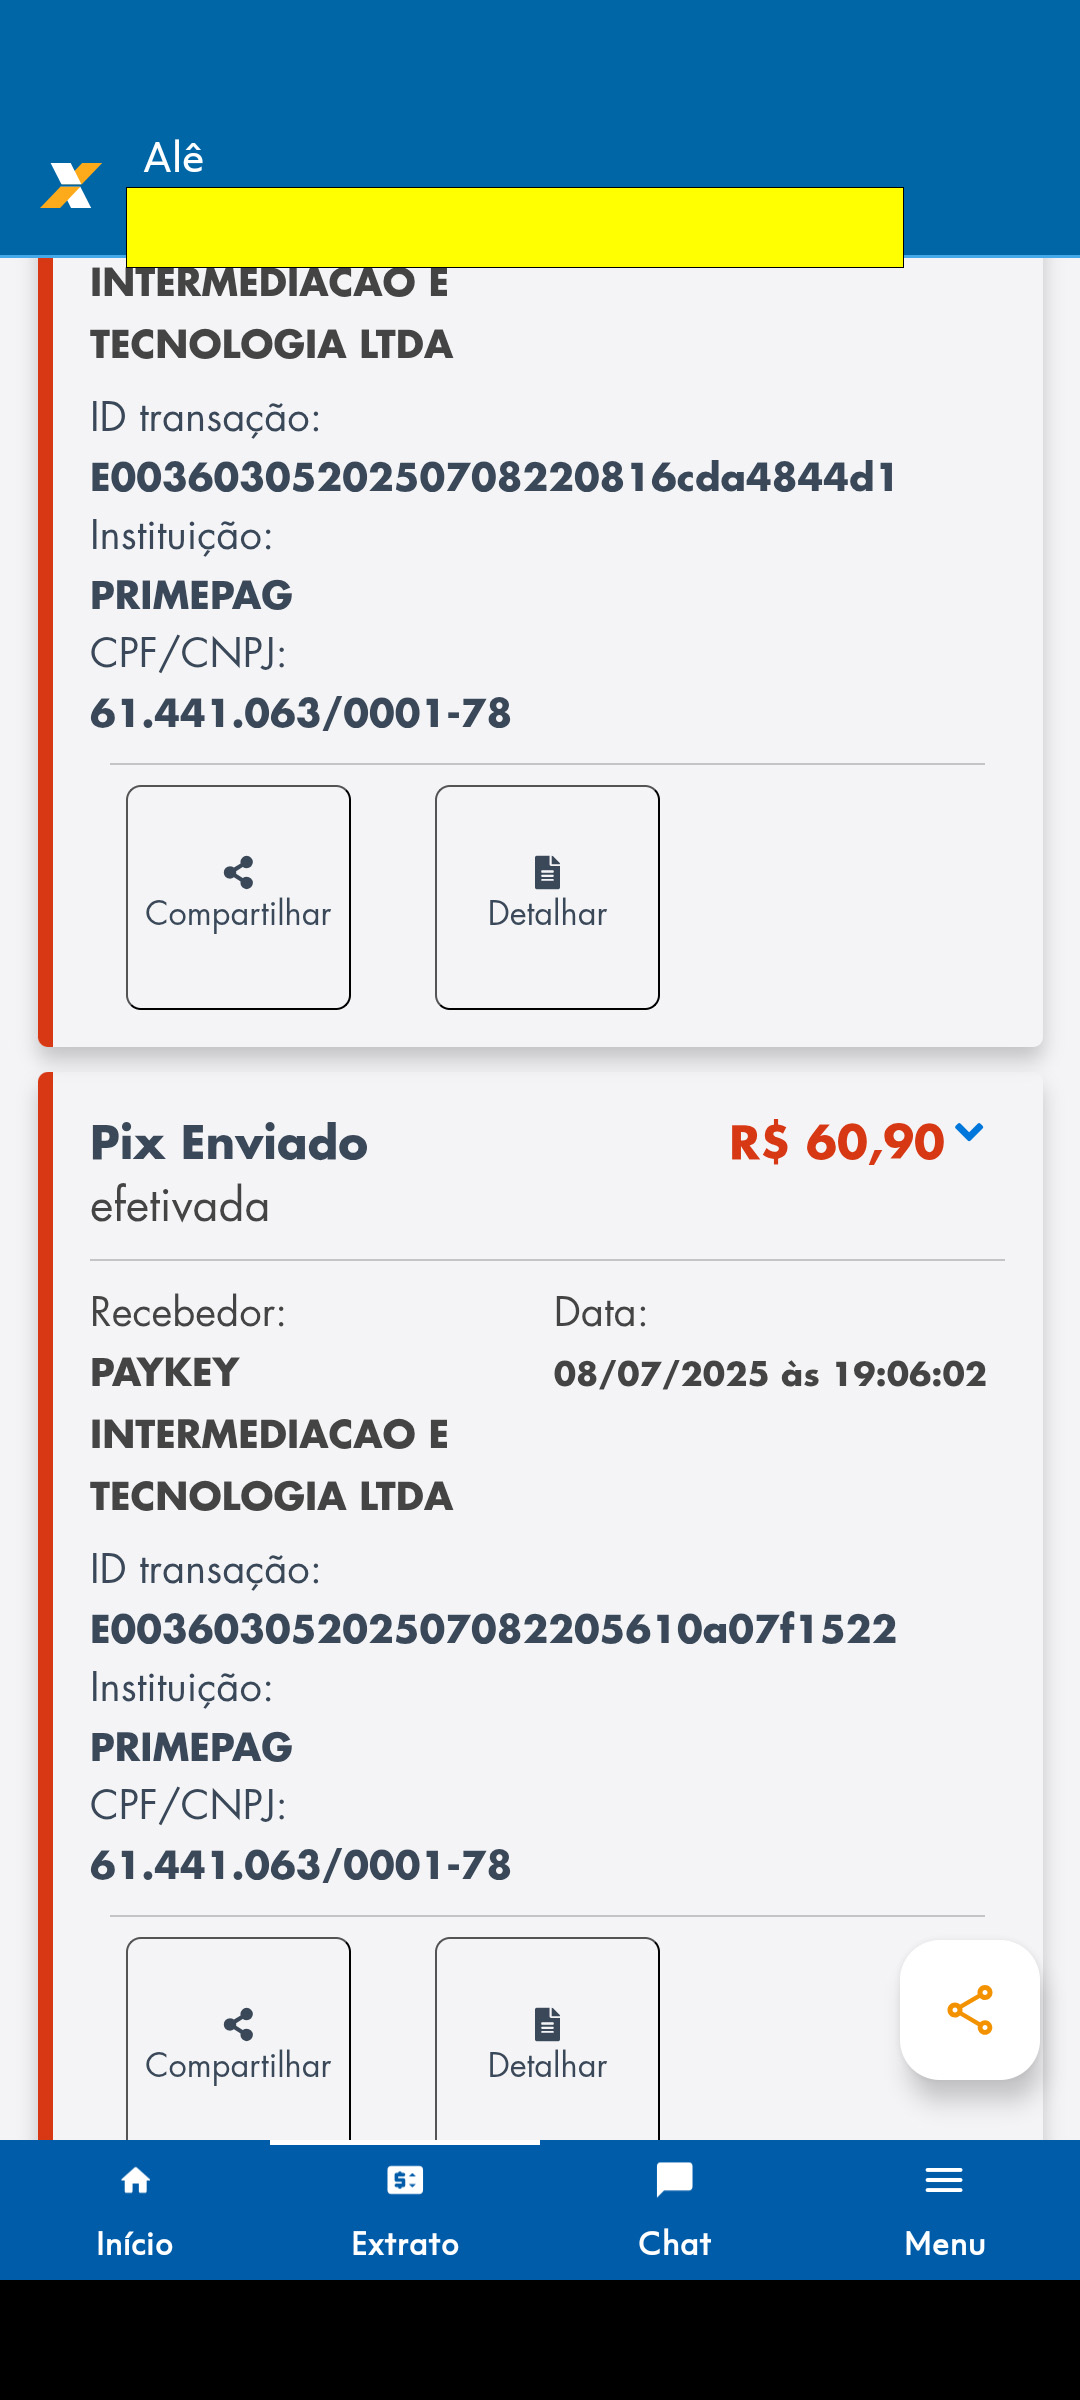Tap PRIMEPAG institution in the R$ 60,90 card
This screenshot has height=2400, width=1080.
point(191,1748)
